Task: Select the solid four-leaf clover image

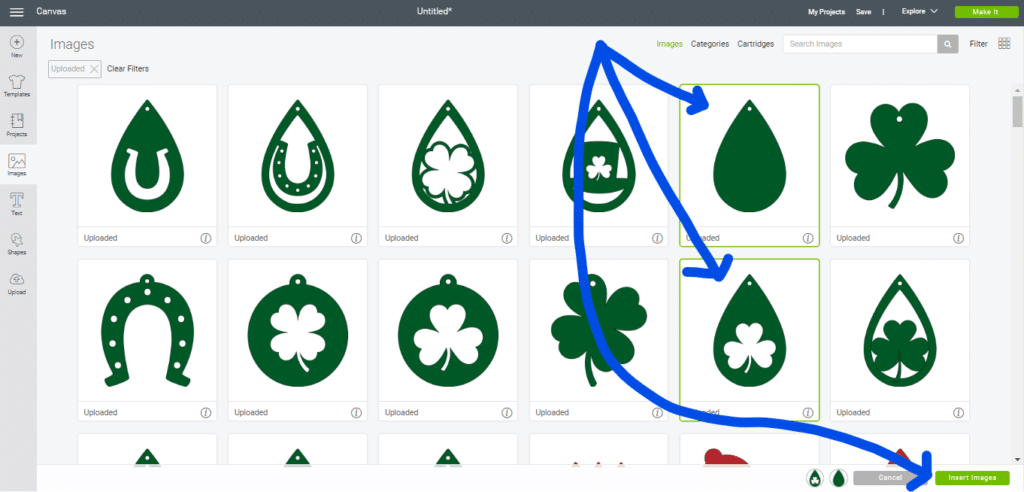Action: [599, 331]
